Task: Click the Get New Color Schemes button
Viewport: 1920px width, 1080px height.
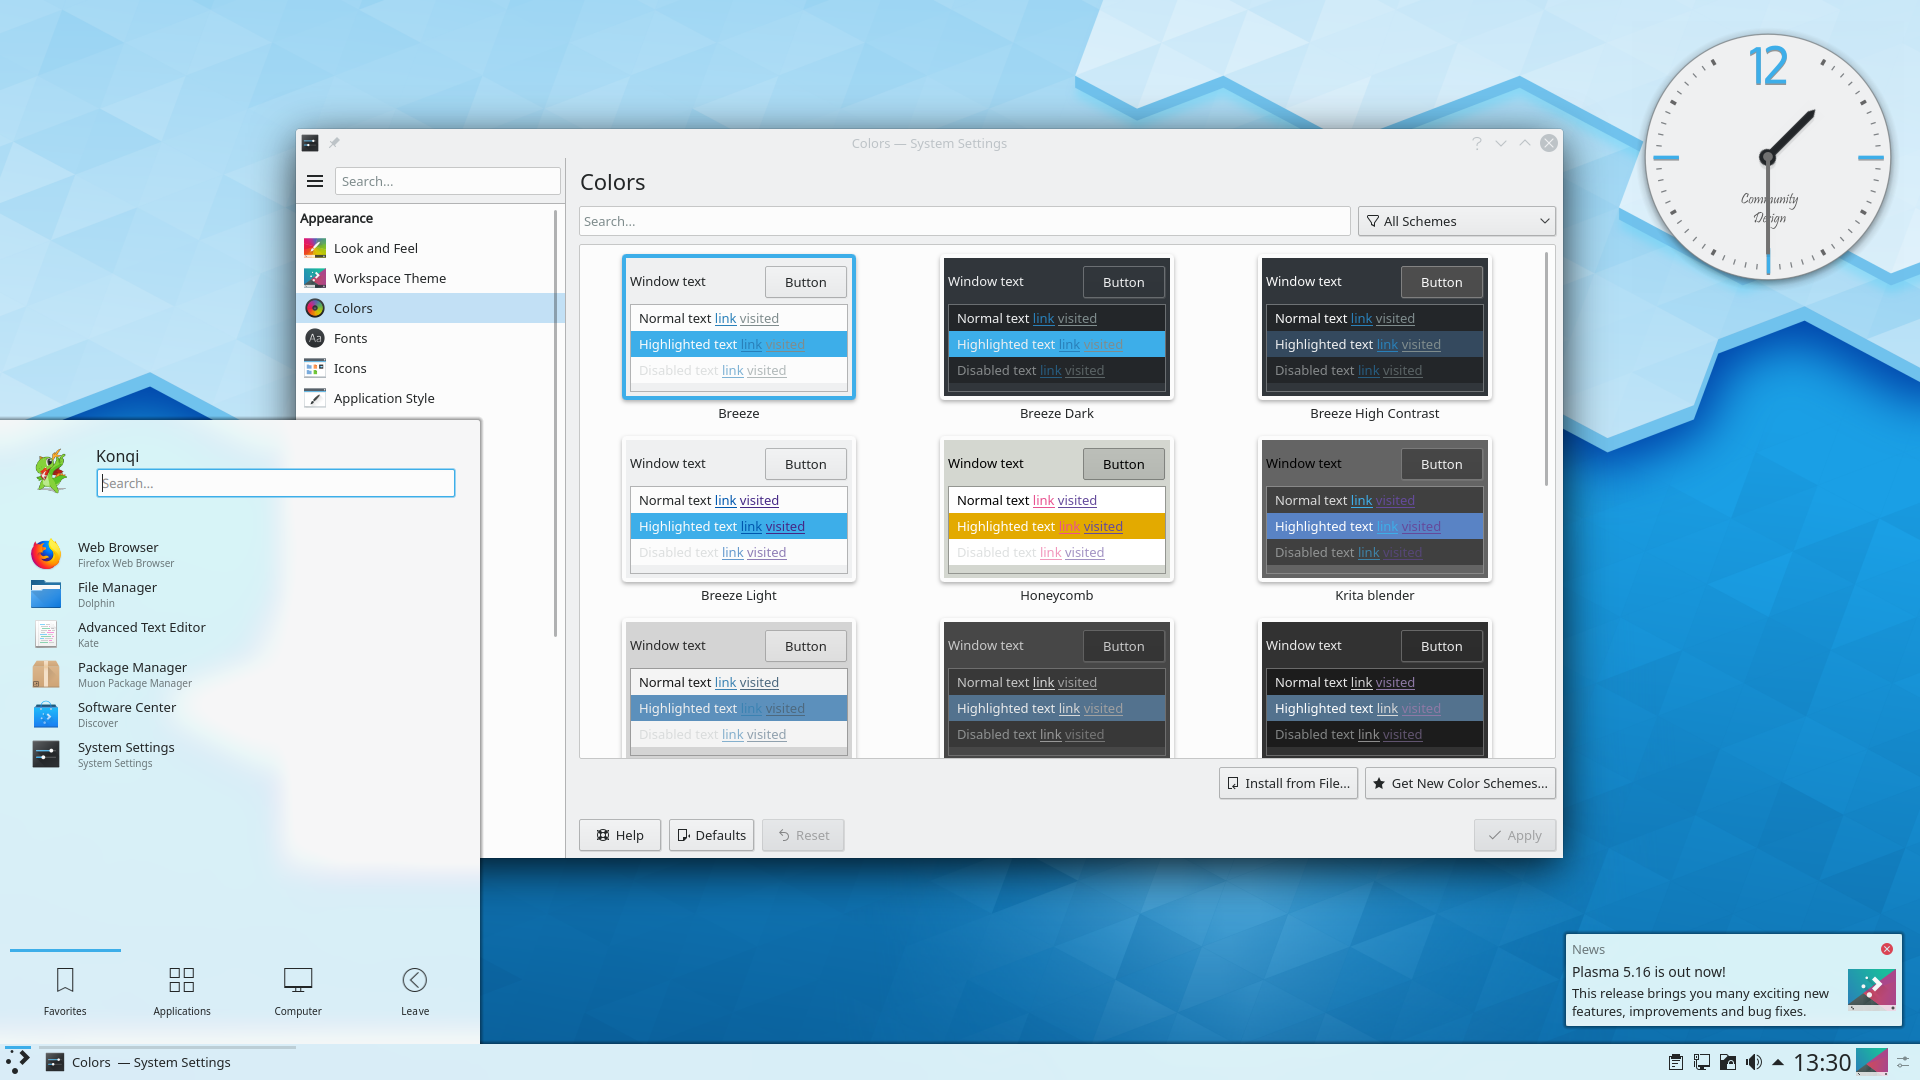Action: (x=1460, y=783)
